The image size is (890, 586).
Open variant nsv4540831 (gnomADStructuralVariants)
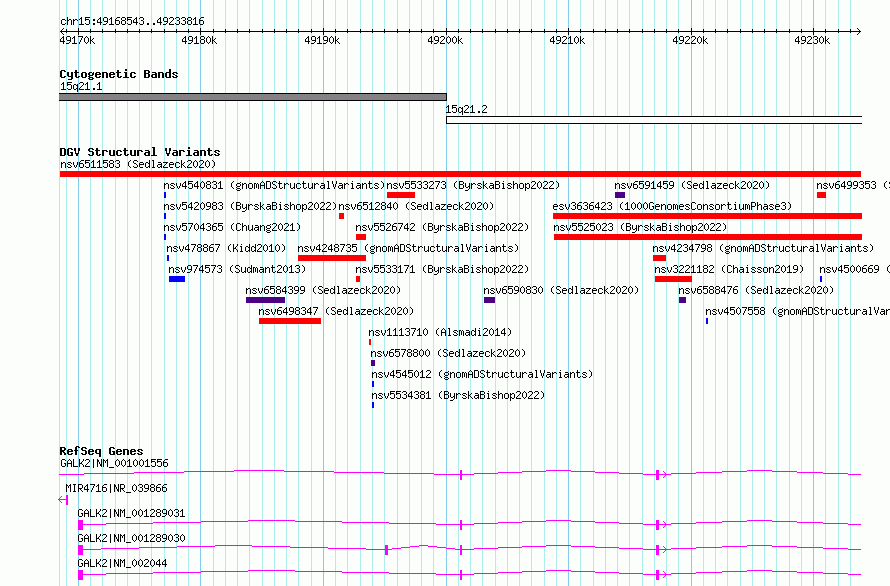pos(275,185)
